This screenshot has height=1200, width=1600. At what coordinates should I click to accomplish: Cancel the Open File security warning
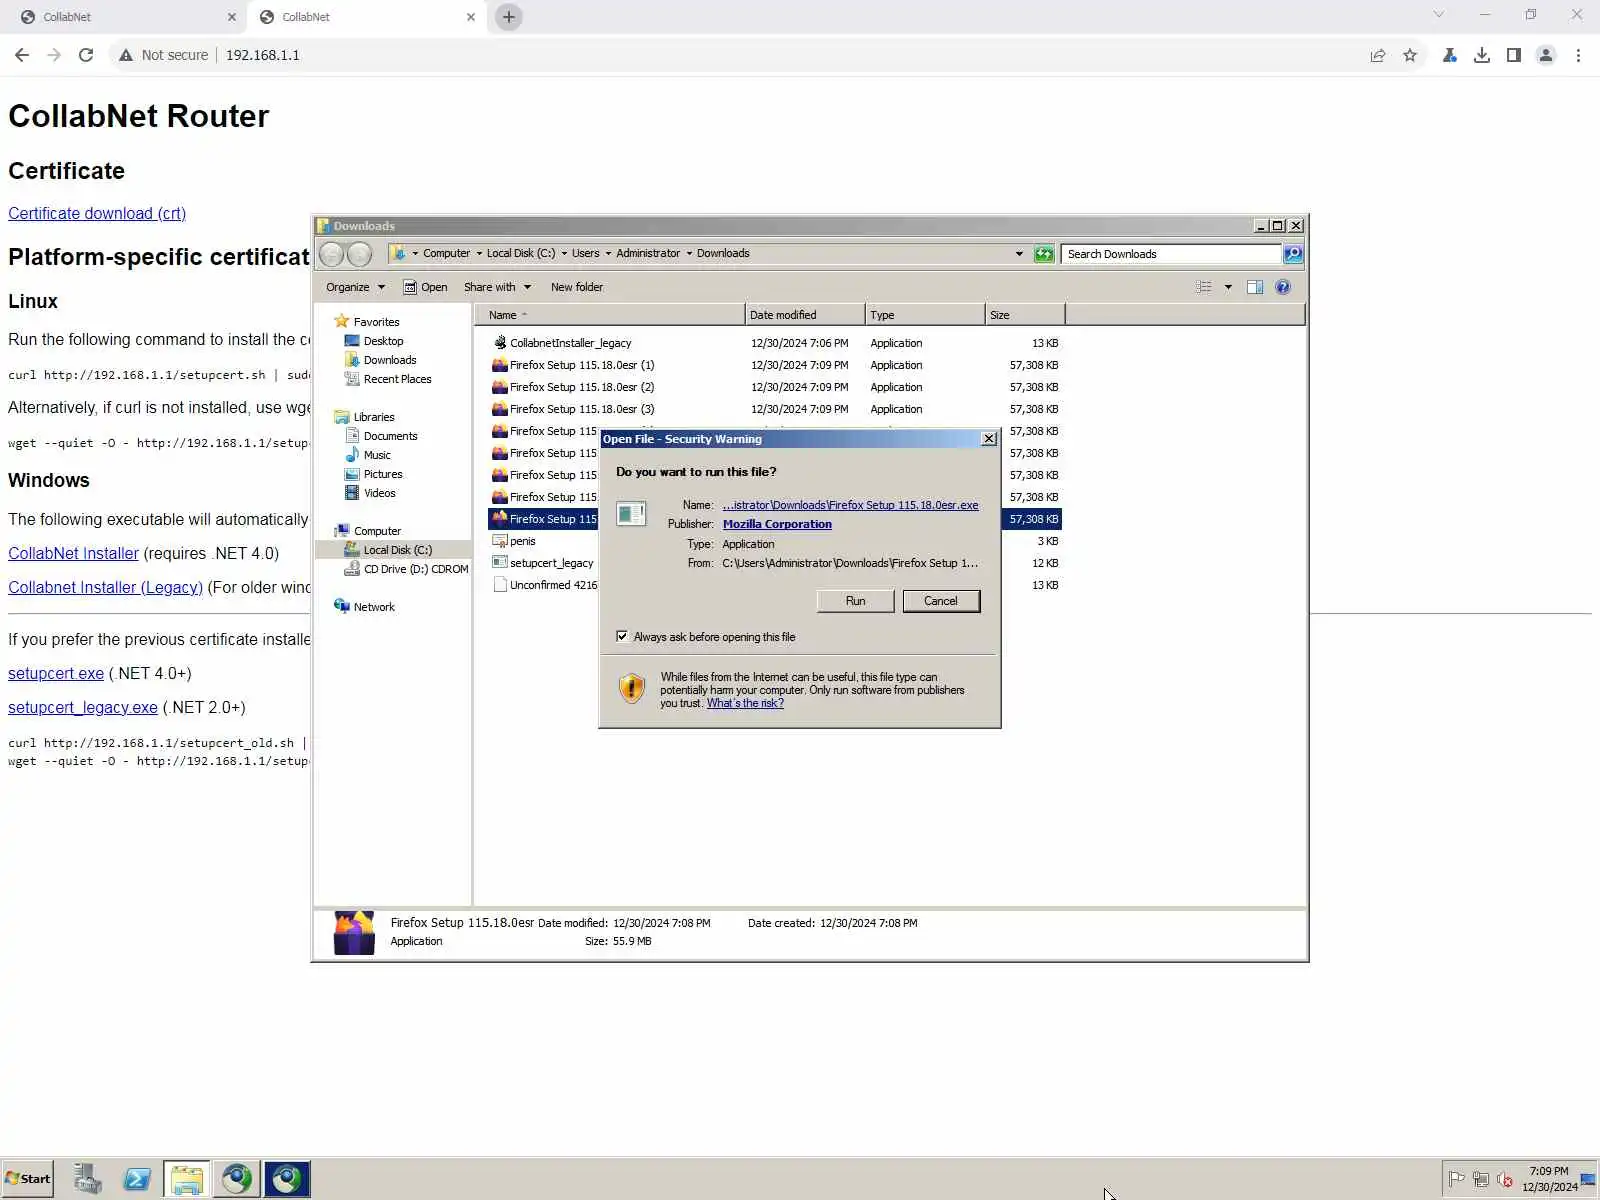941,601
